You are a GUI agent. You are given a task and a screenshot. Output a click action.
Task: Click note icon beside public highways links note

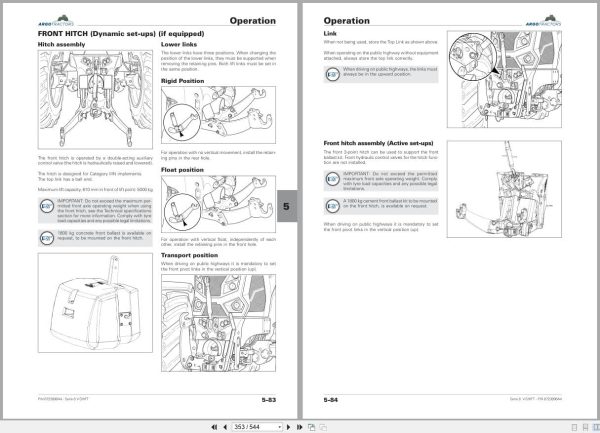(x=333, y=74)
